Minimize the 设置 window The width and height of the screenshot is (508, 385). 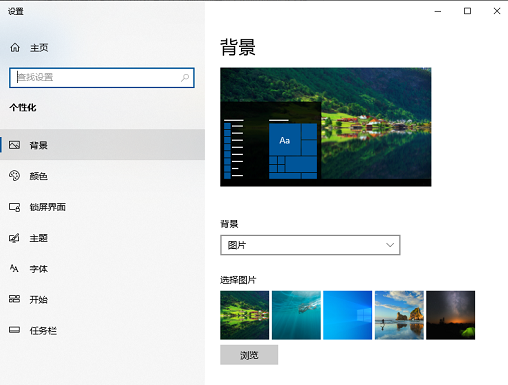pyautogui.click(x=438, y=11)
